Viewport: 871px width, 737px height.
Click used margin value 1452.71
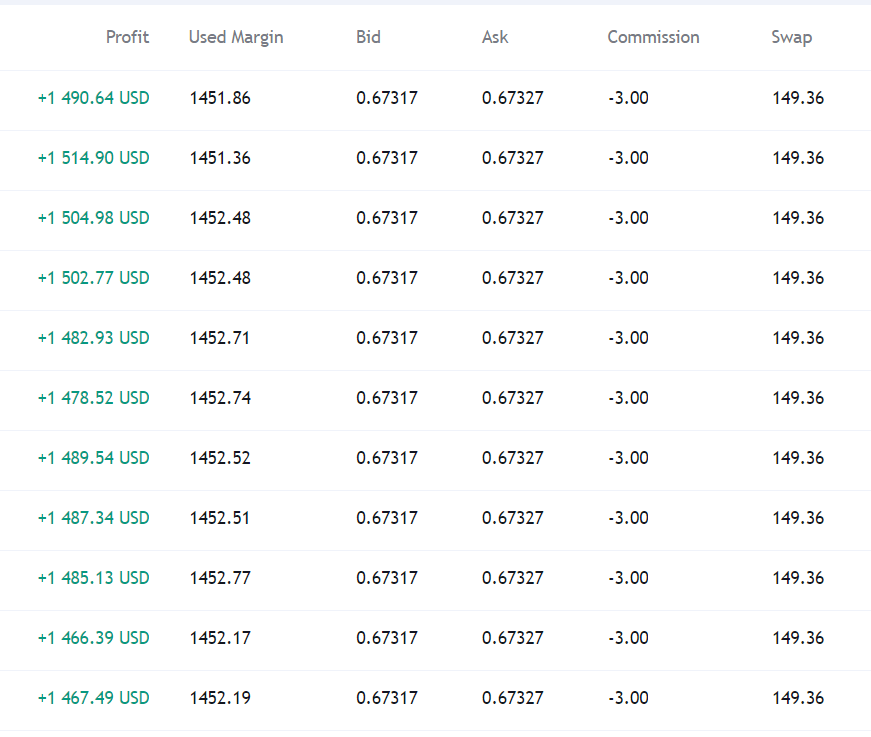pyautogui.click(x=220, y=338)
